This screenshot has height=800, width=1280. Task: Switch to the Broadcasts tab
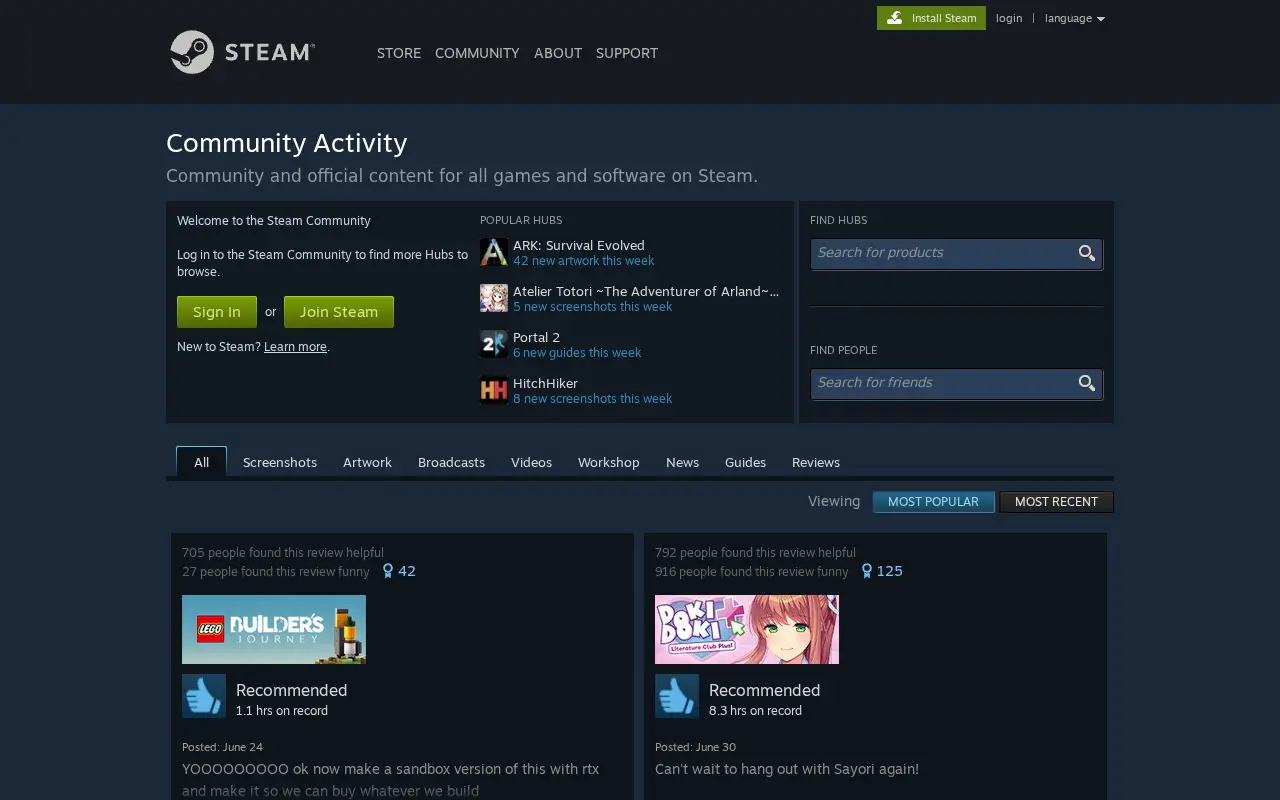pos(451,462)
